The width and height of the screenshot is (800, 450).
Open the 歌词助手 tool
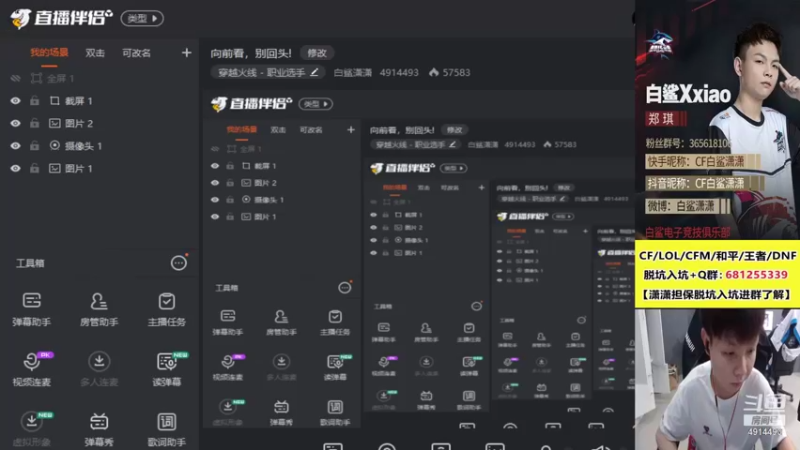(x=166, y=429)
